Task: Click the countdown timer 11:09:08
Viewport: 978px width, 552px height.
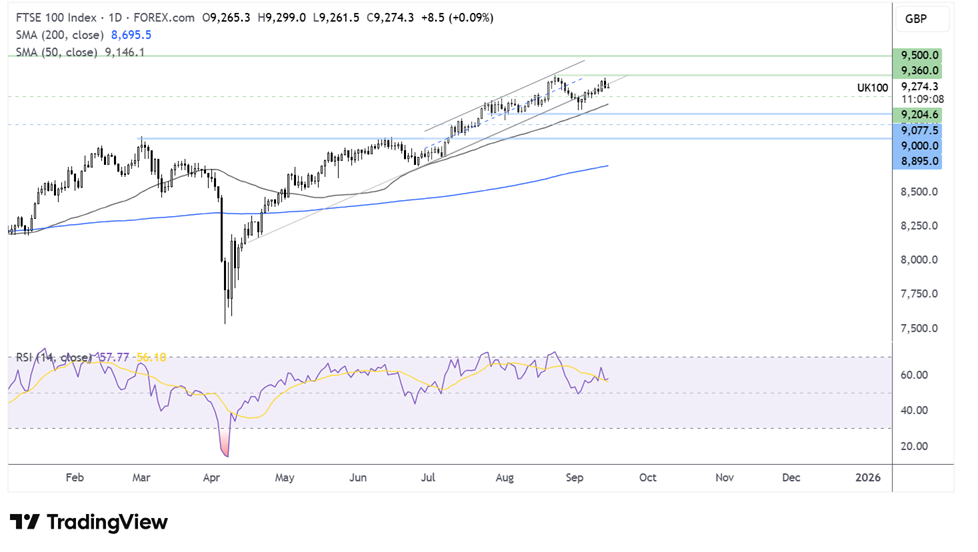Action: click(922, 99)
